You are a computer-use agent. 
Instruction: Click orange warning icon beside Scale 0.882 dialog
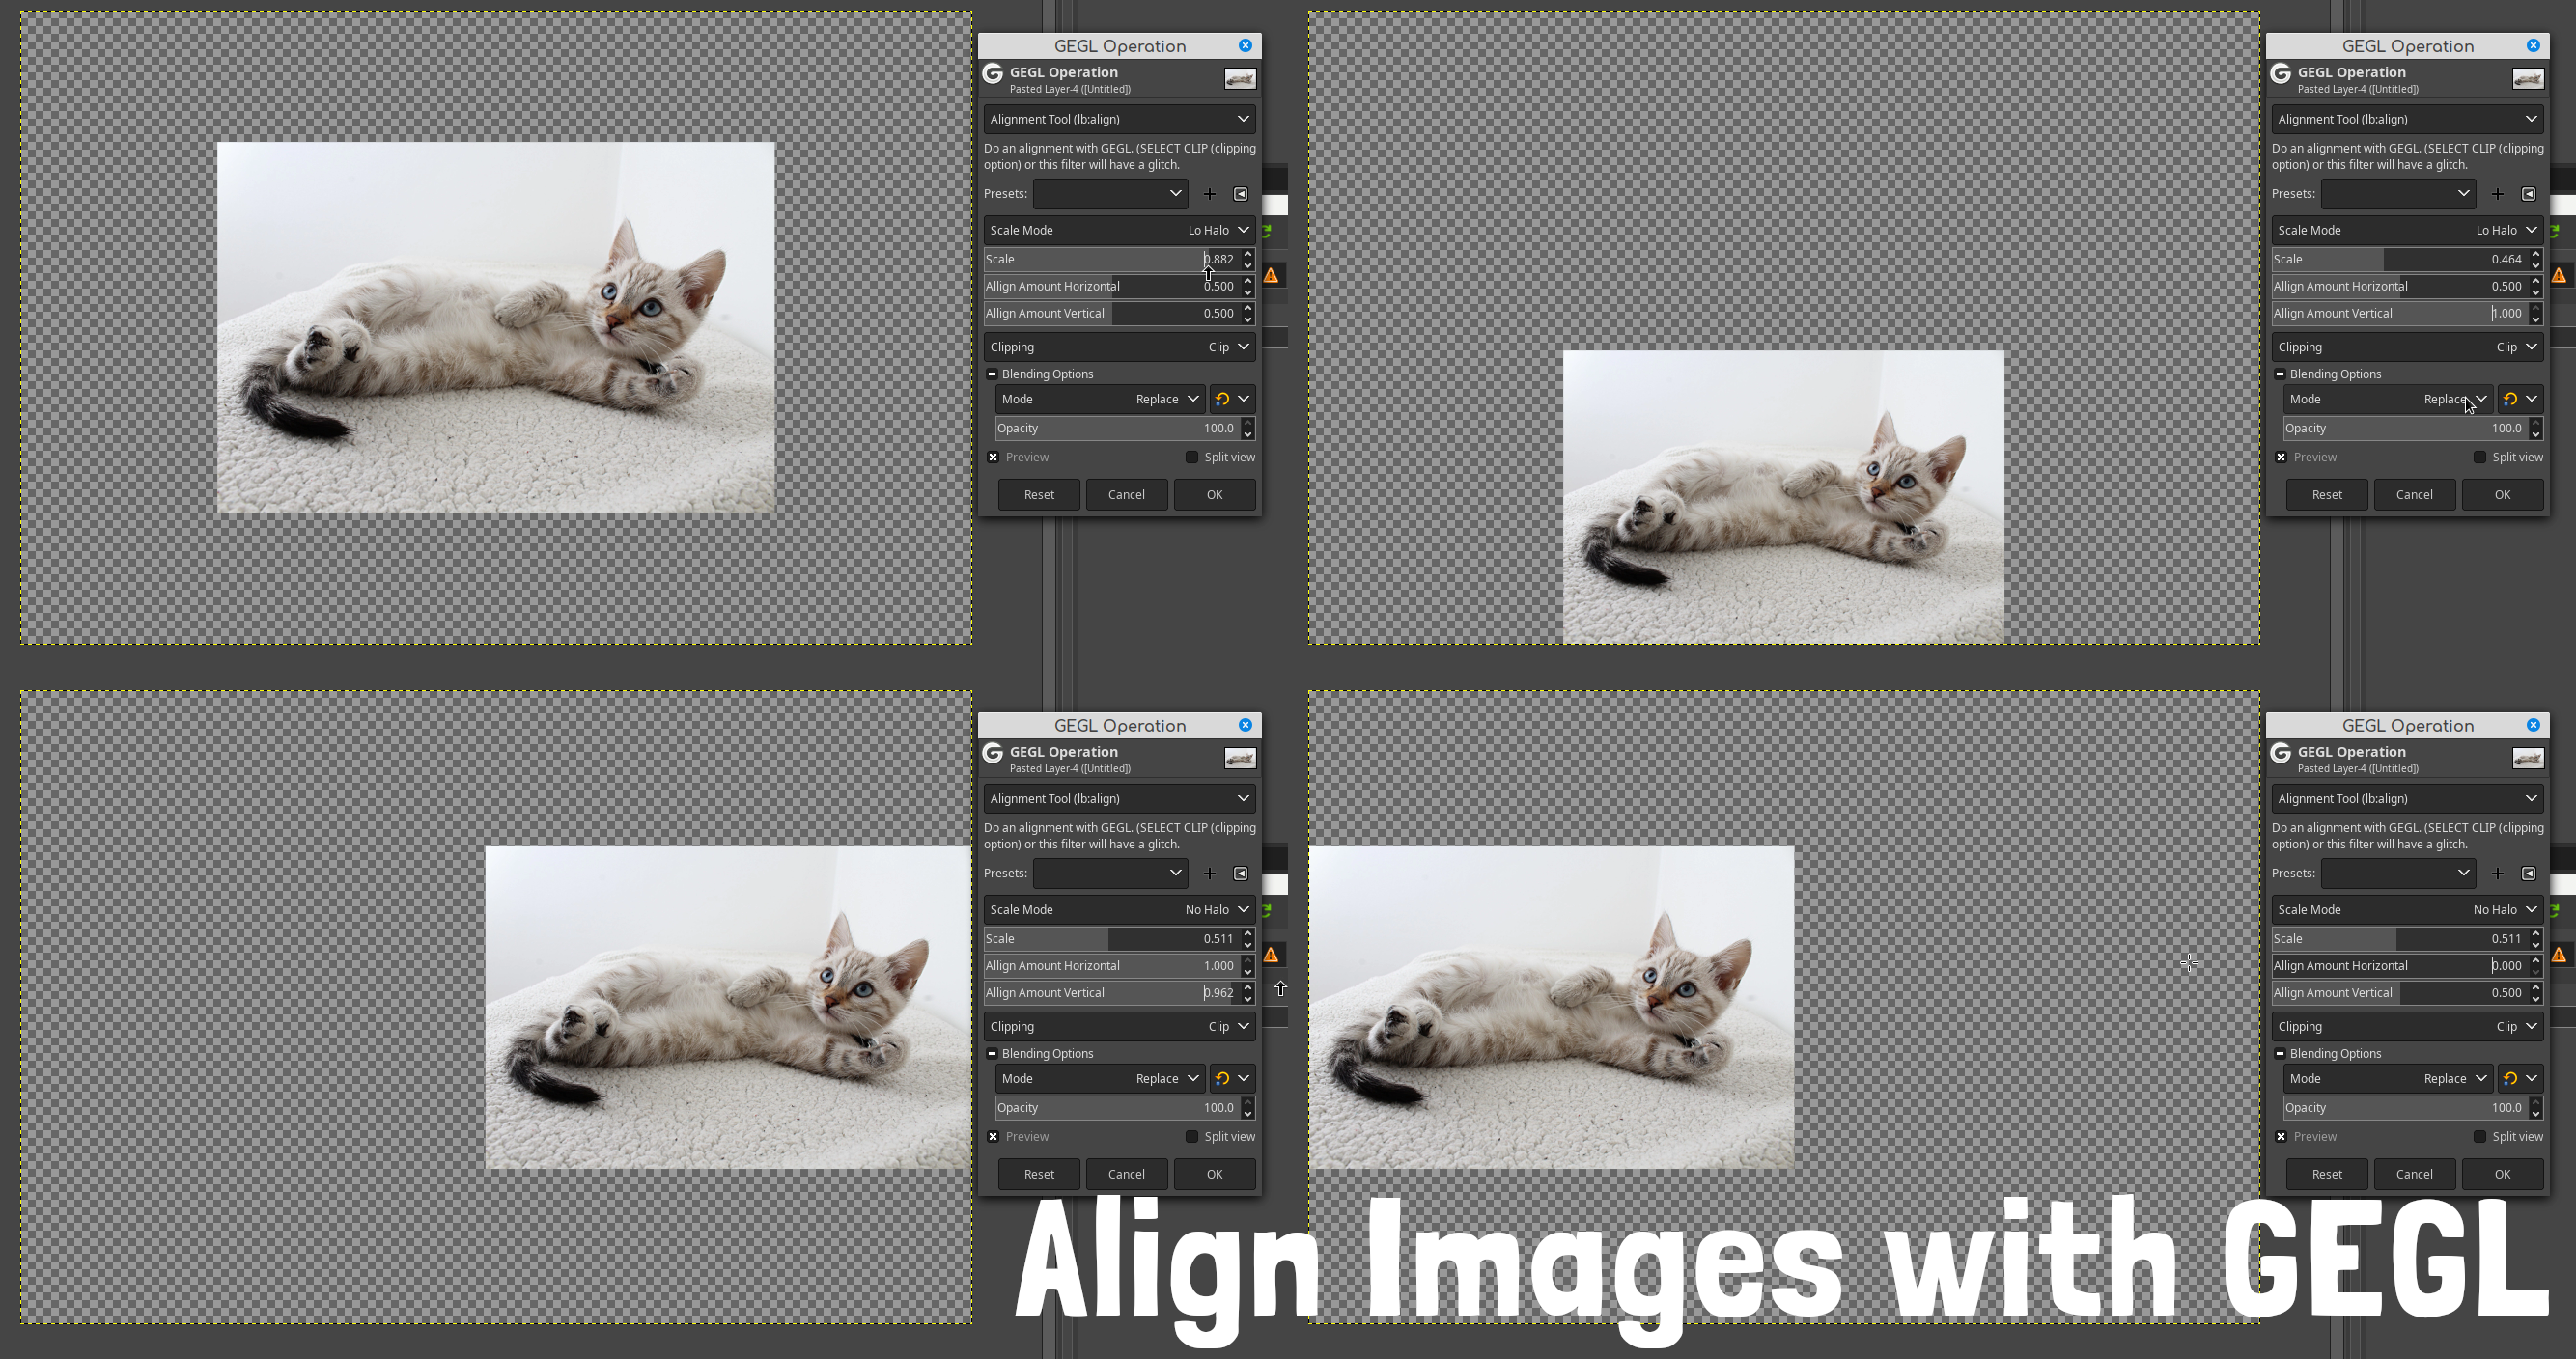[1271, 275]
